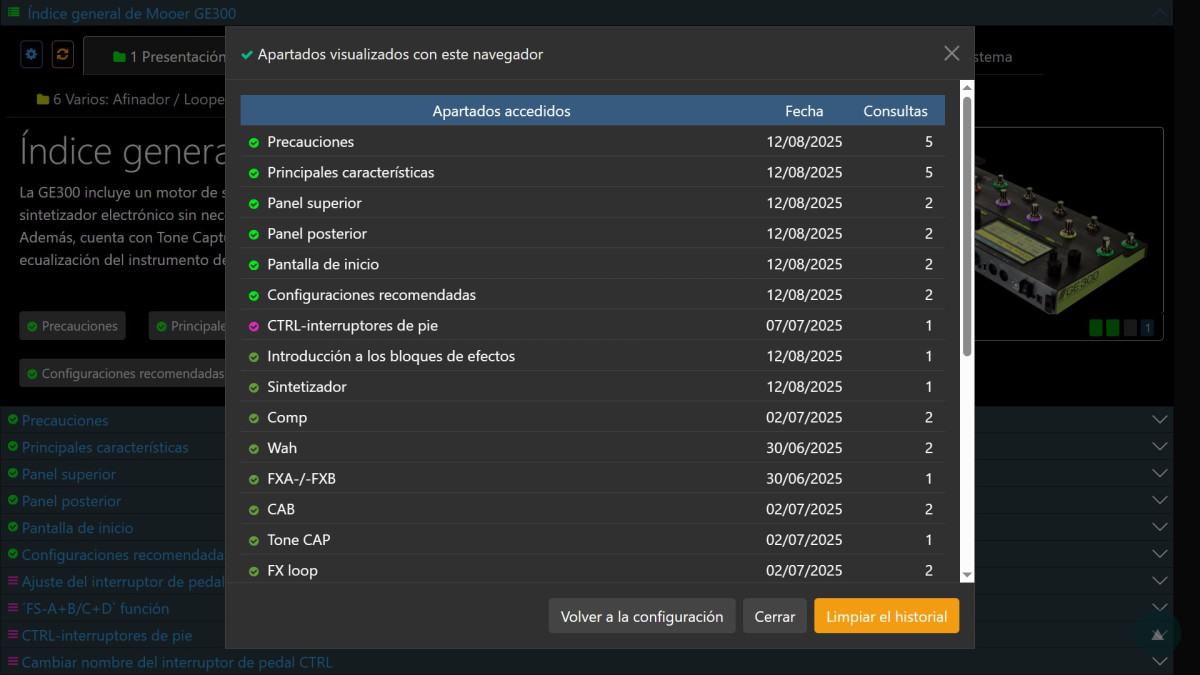Click green check icon next to Sintetizador

(x=254, y=387)
